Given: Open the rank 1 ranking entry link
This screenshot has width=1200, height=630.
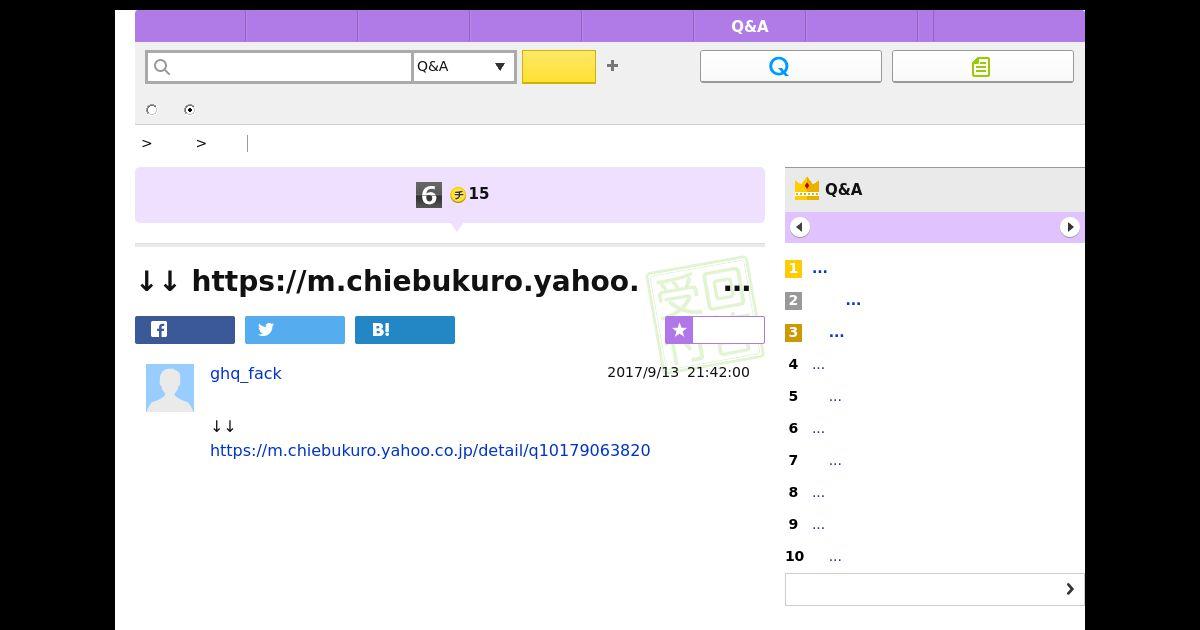Looking at the screenshot, I should [x=820, y=269].
